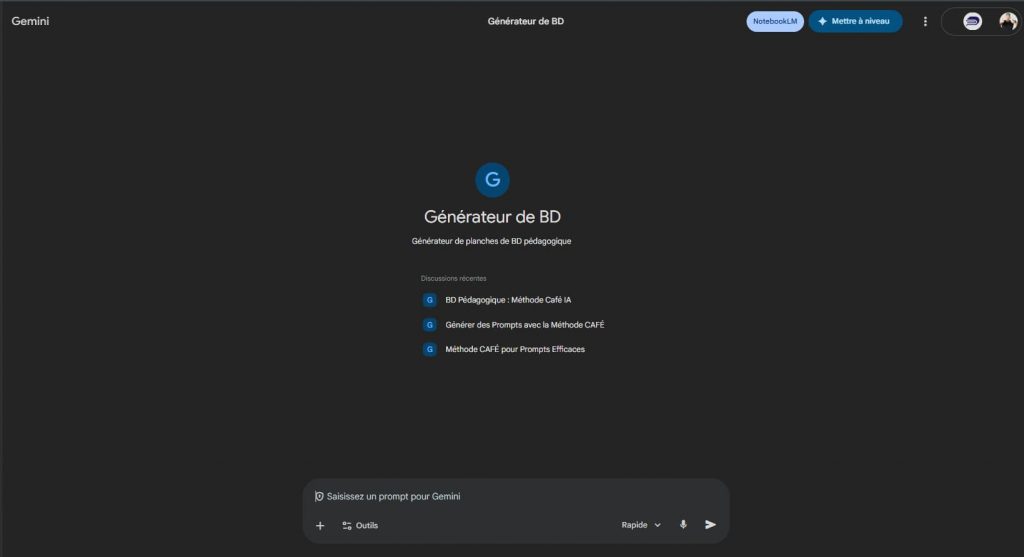Open Générer des Prompts avec la Méthode CAFÉ

click(x=524, y=325)
